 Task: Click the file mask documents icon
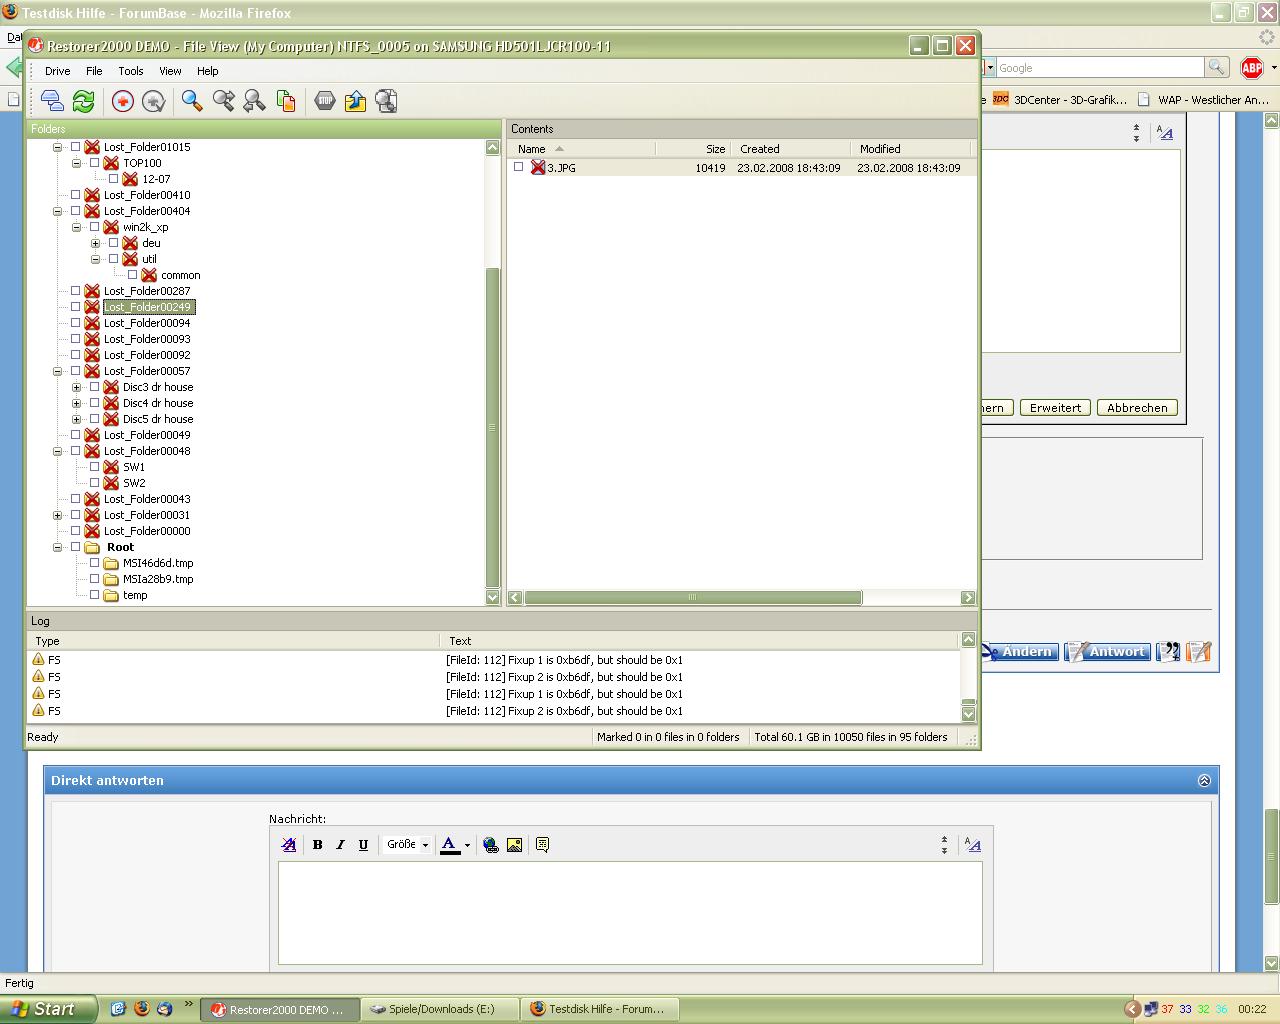(x=286, y=101)
